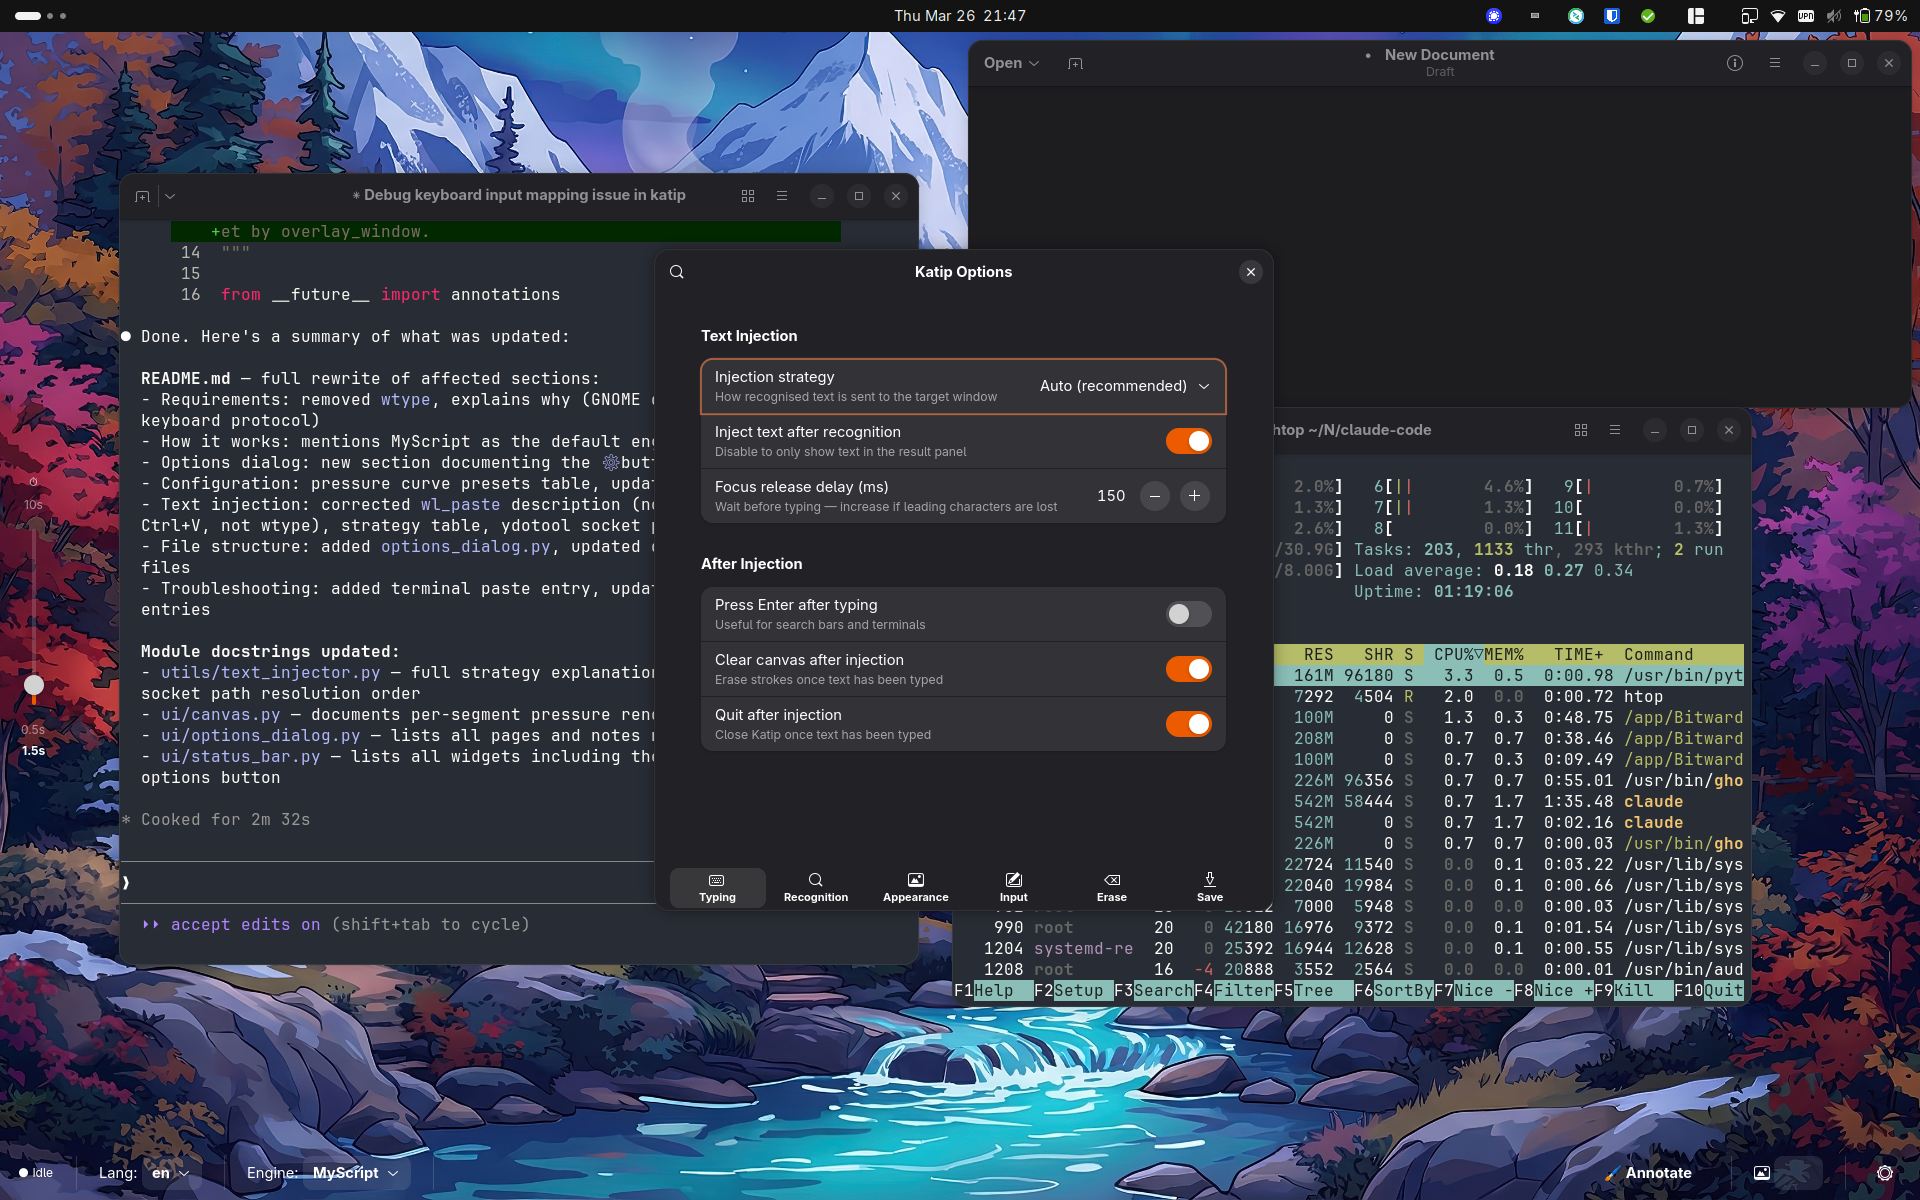Open the Lang dropdown in the status bar
The image size is (1920, 1200).
pos(170,1173)
